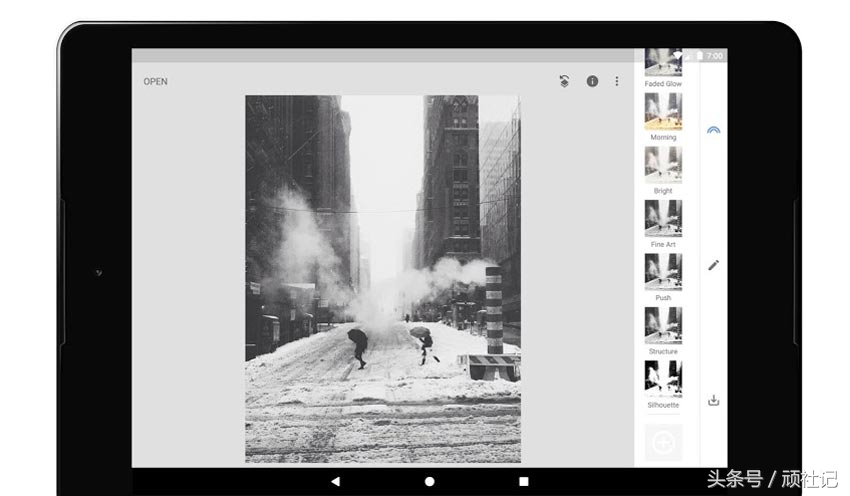Apply the Faded Glow look
Image resolution: width=850 pixels, height=496 pixels.
(x=663, y=64)
